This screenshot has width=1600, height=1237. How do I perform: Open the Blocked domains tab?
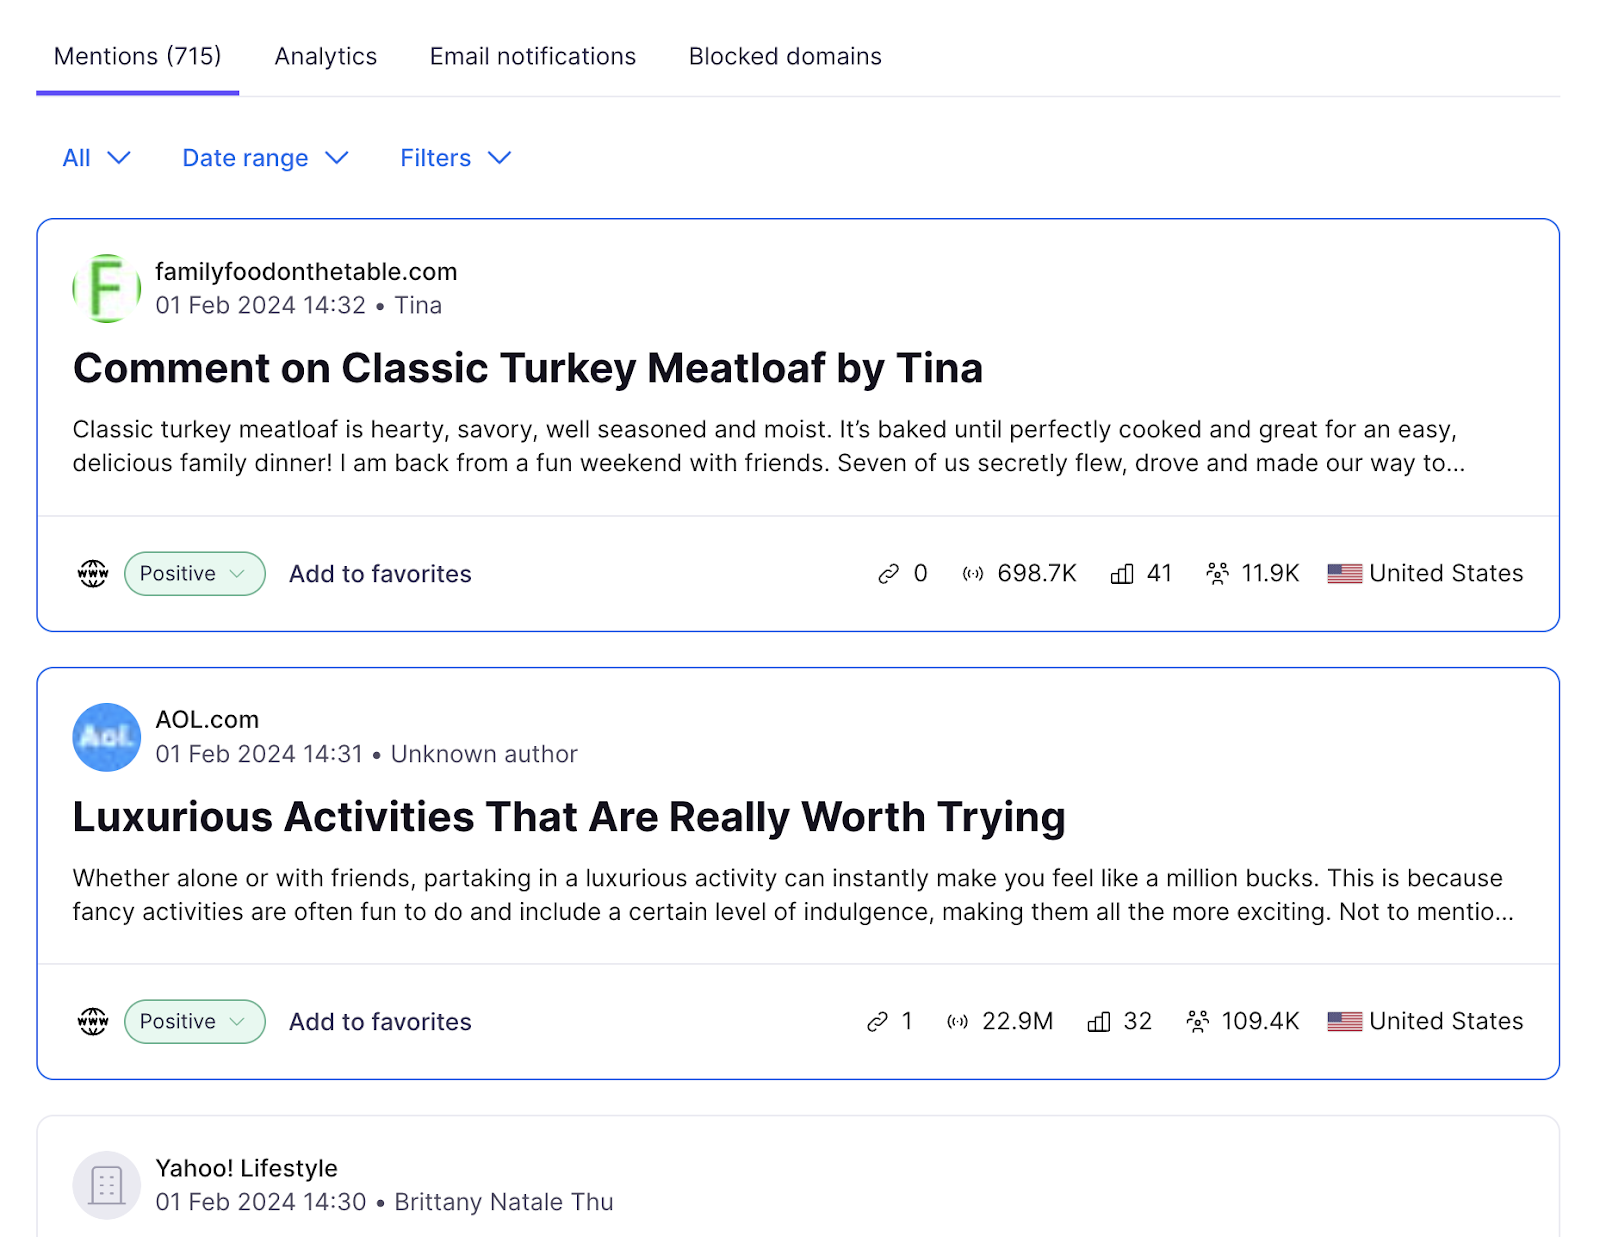[x=784, y=56]
